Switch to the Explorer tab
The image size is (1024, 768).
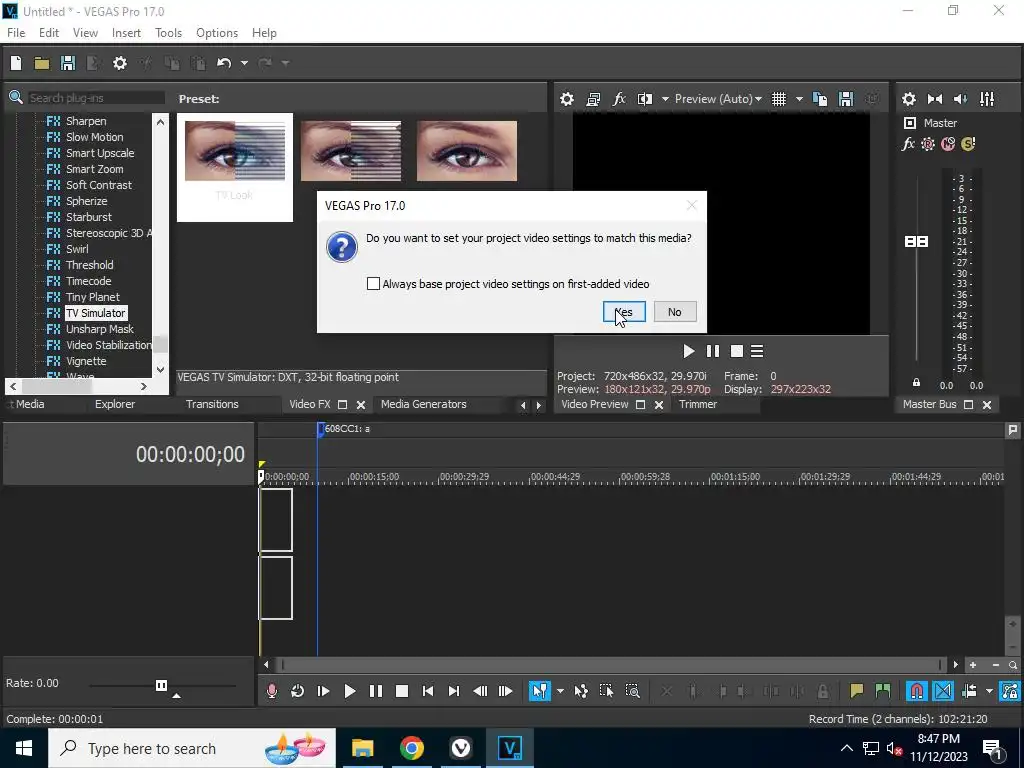point(115,404)
